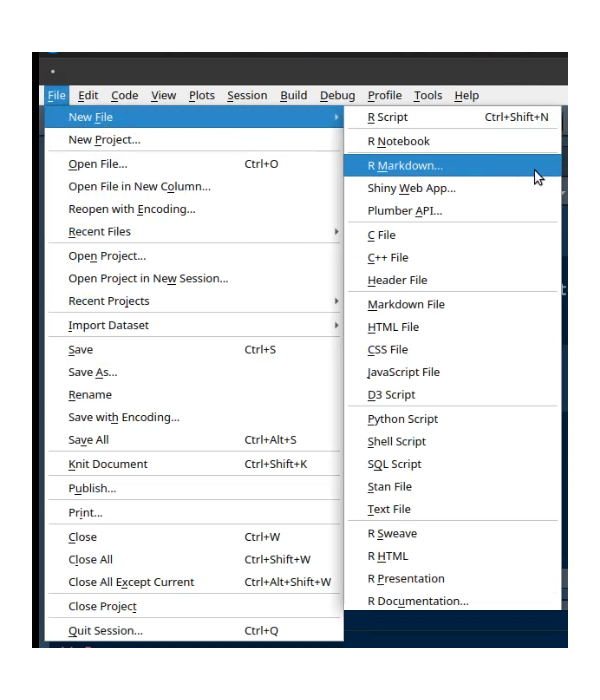
Task: Create a new R Script
Action: [388, 118]
